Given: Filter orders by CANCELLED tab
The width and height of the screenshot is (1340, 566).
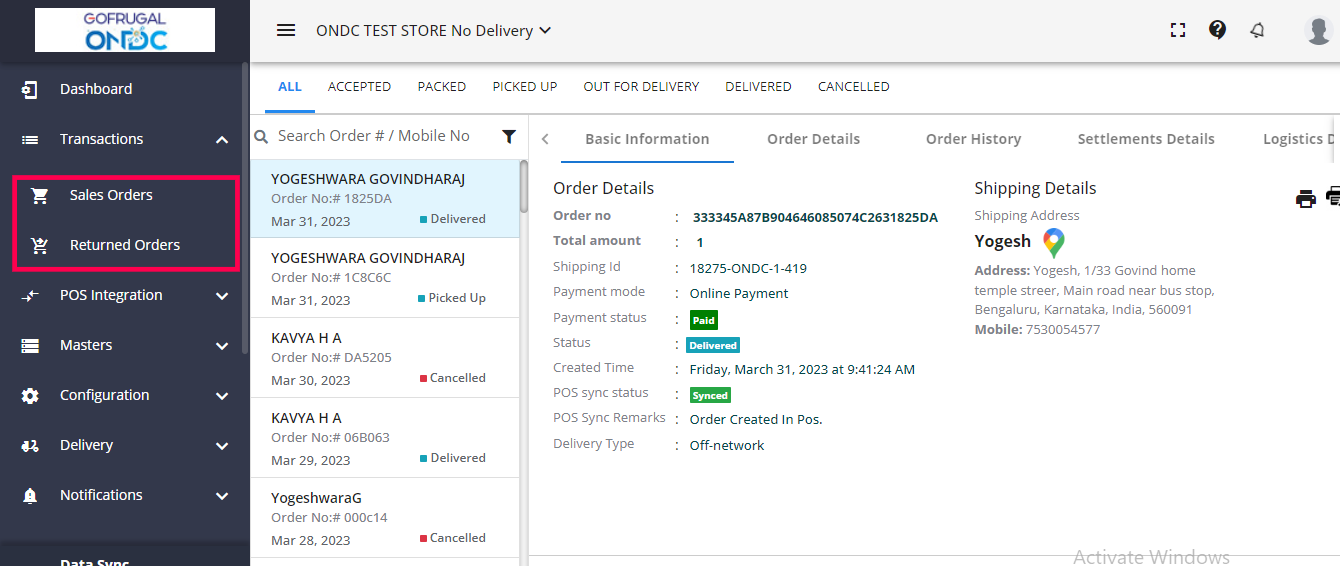Looking at the screenshot, I should (x=853, y=87).
